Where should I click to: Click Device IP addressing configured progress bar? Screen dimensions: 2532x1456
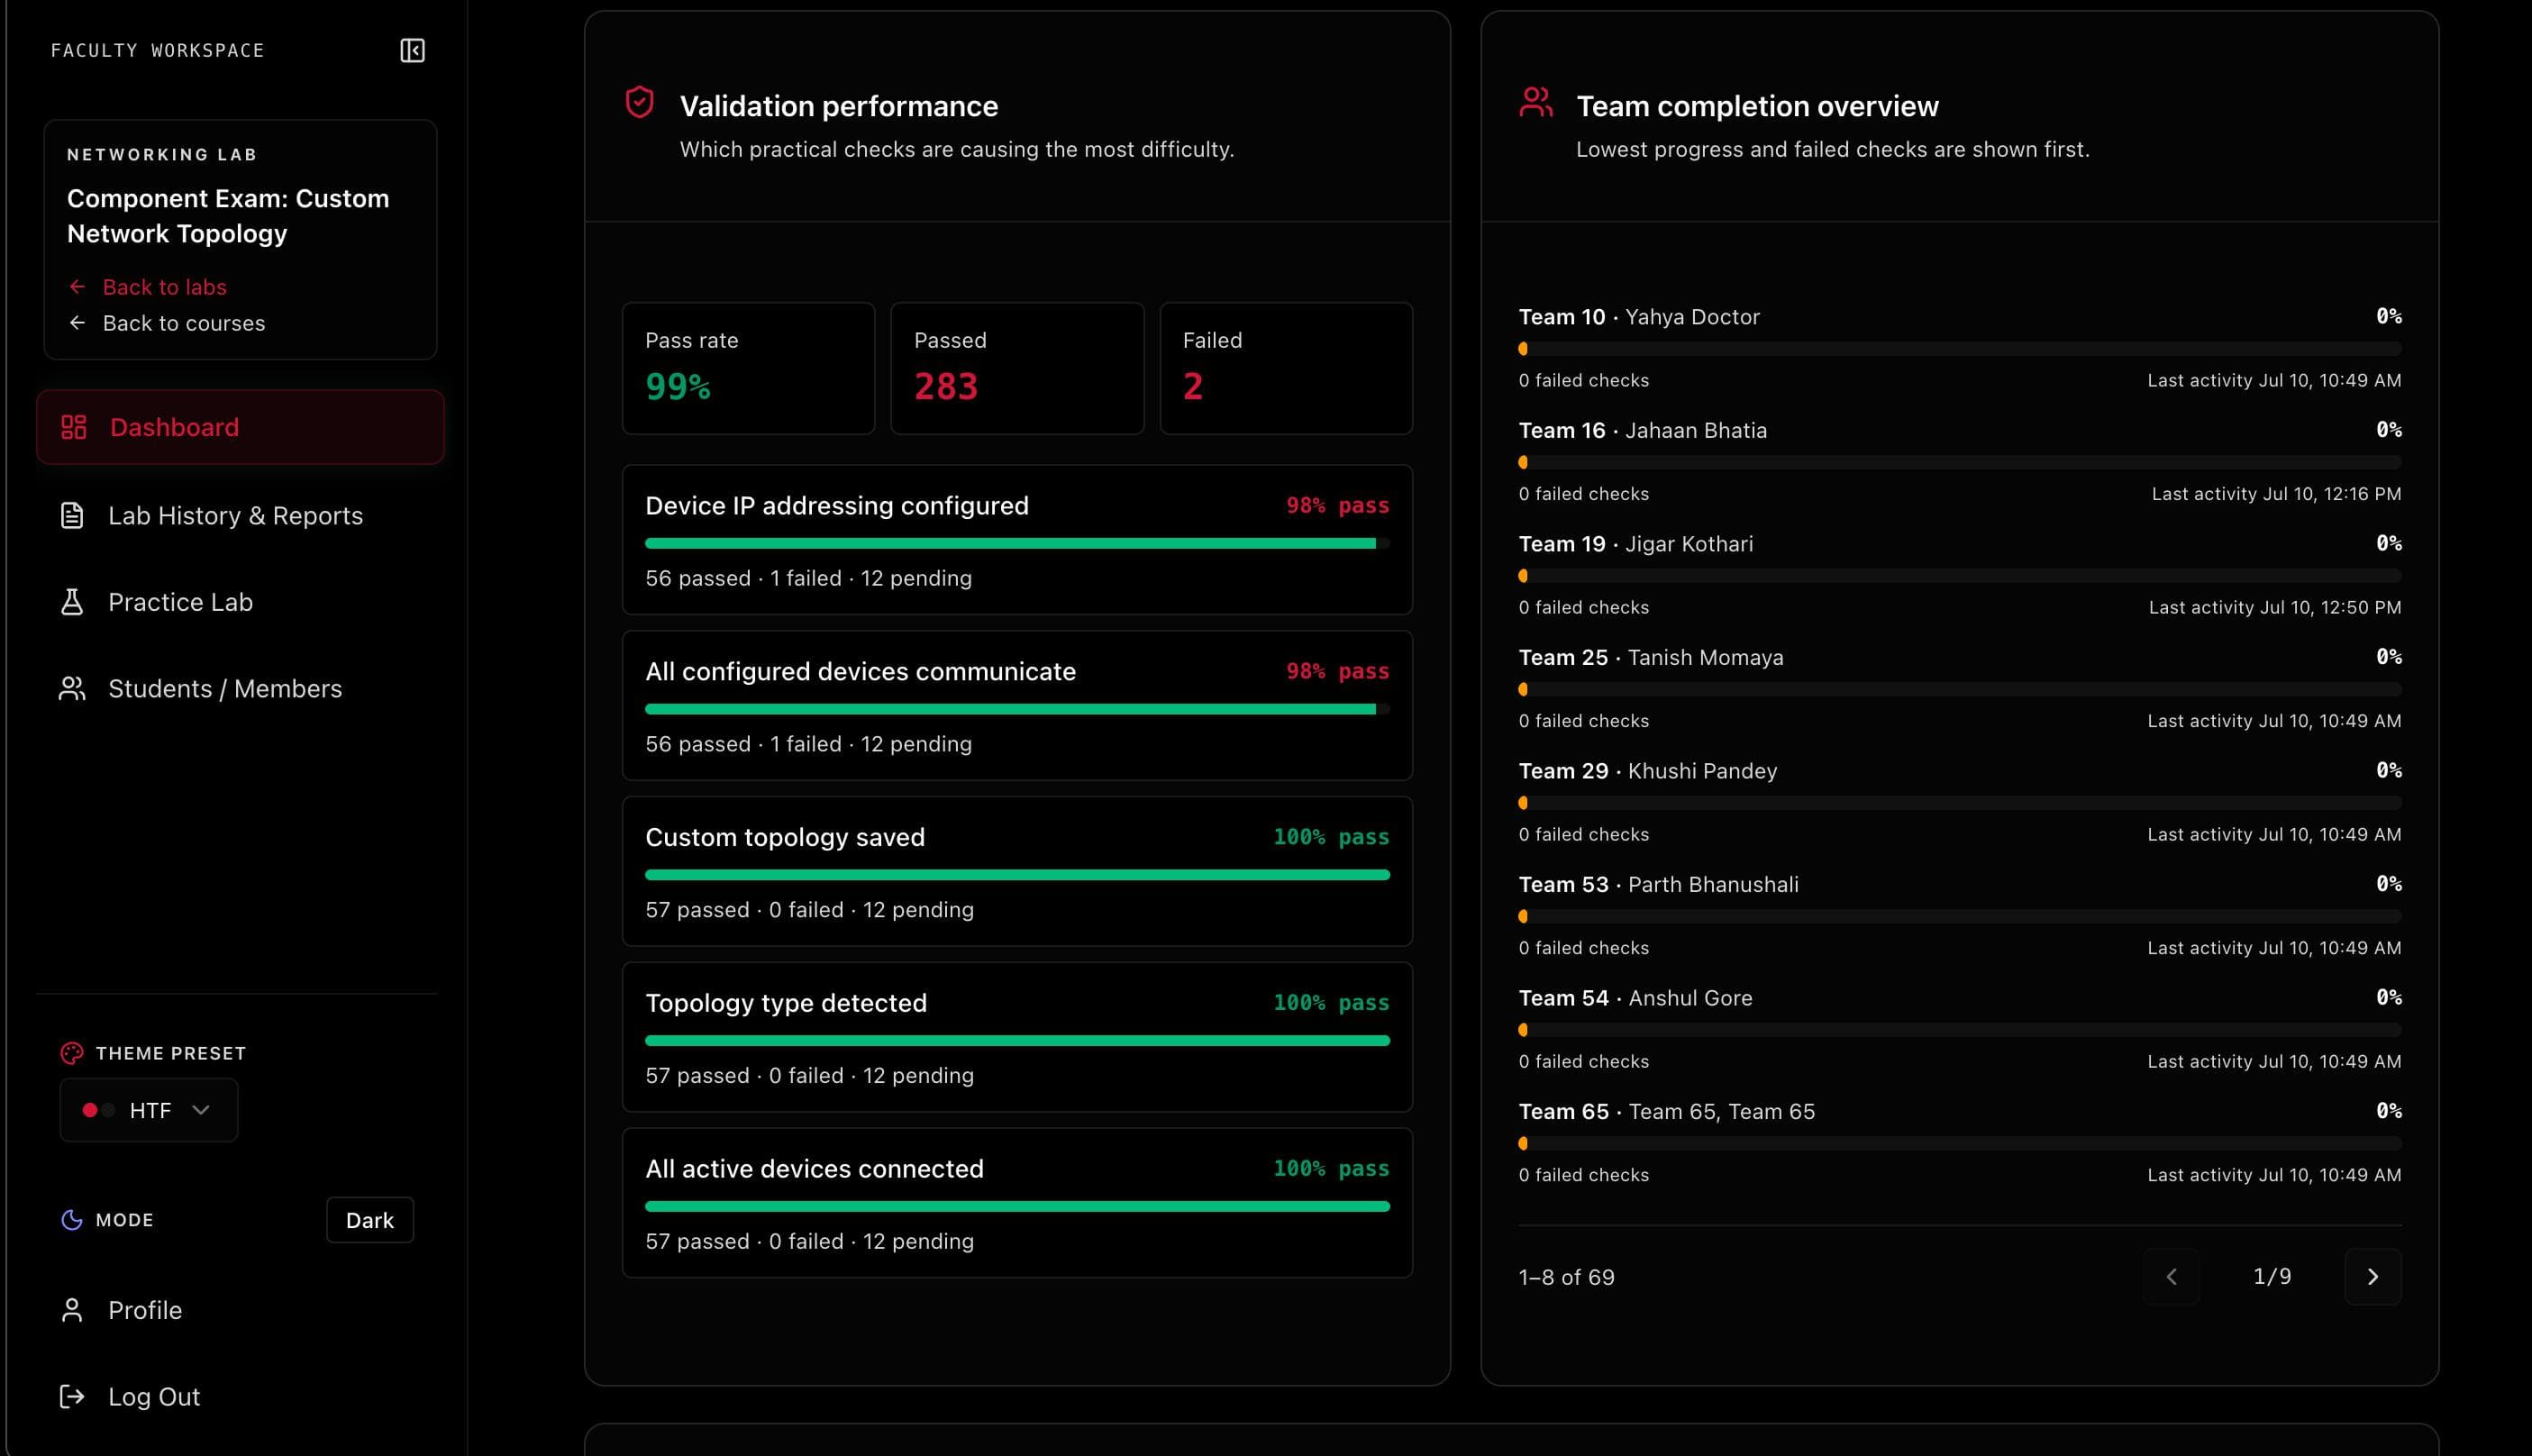click(x=1017, y=543)
